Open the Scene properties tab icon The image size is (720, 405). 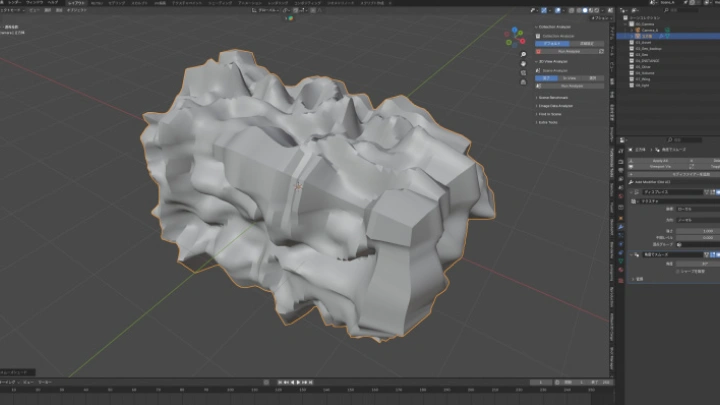pos(621,188)
